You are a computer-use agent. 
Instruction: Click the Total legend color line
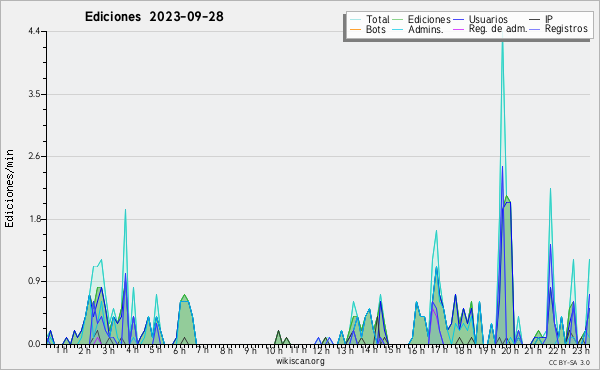[355, 20]
